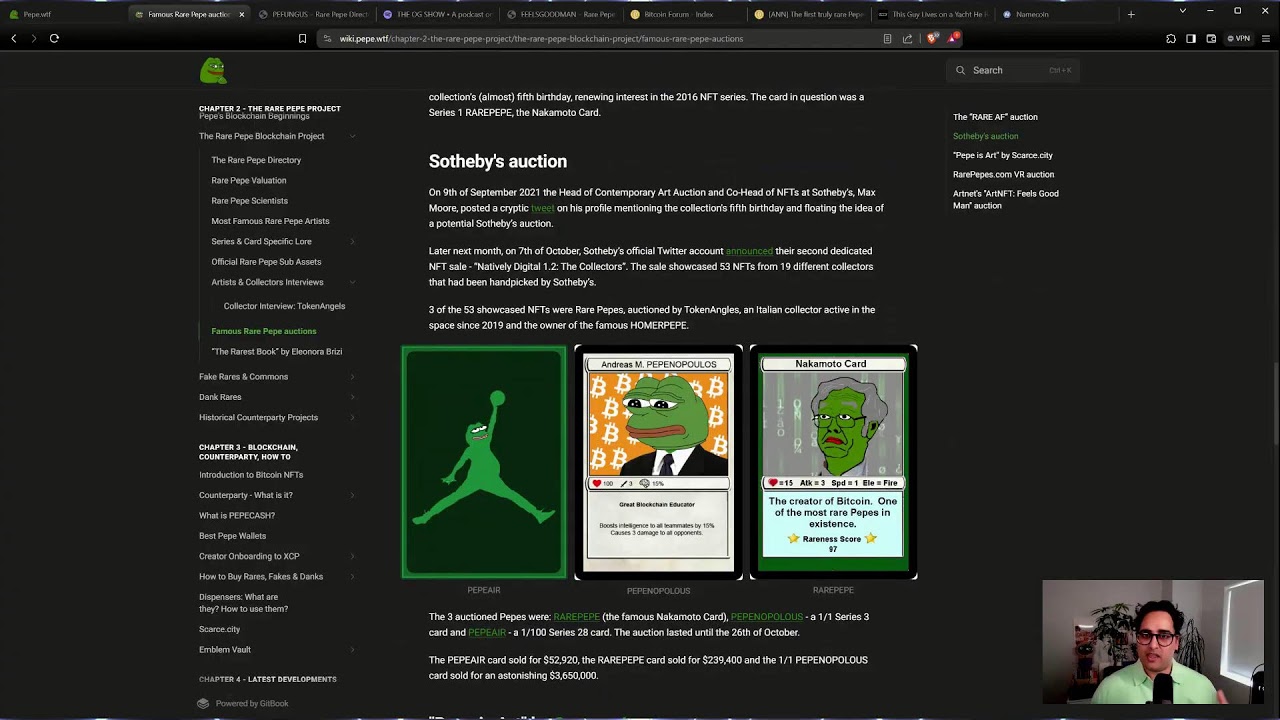The image size is (1280, 720).
Task: Select Famous Rare Pepe auctions in sidebar
Action: coord(264,331)
